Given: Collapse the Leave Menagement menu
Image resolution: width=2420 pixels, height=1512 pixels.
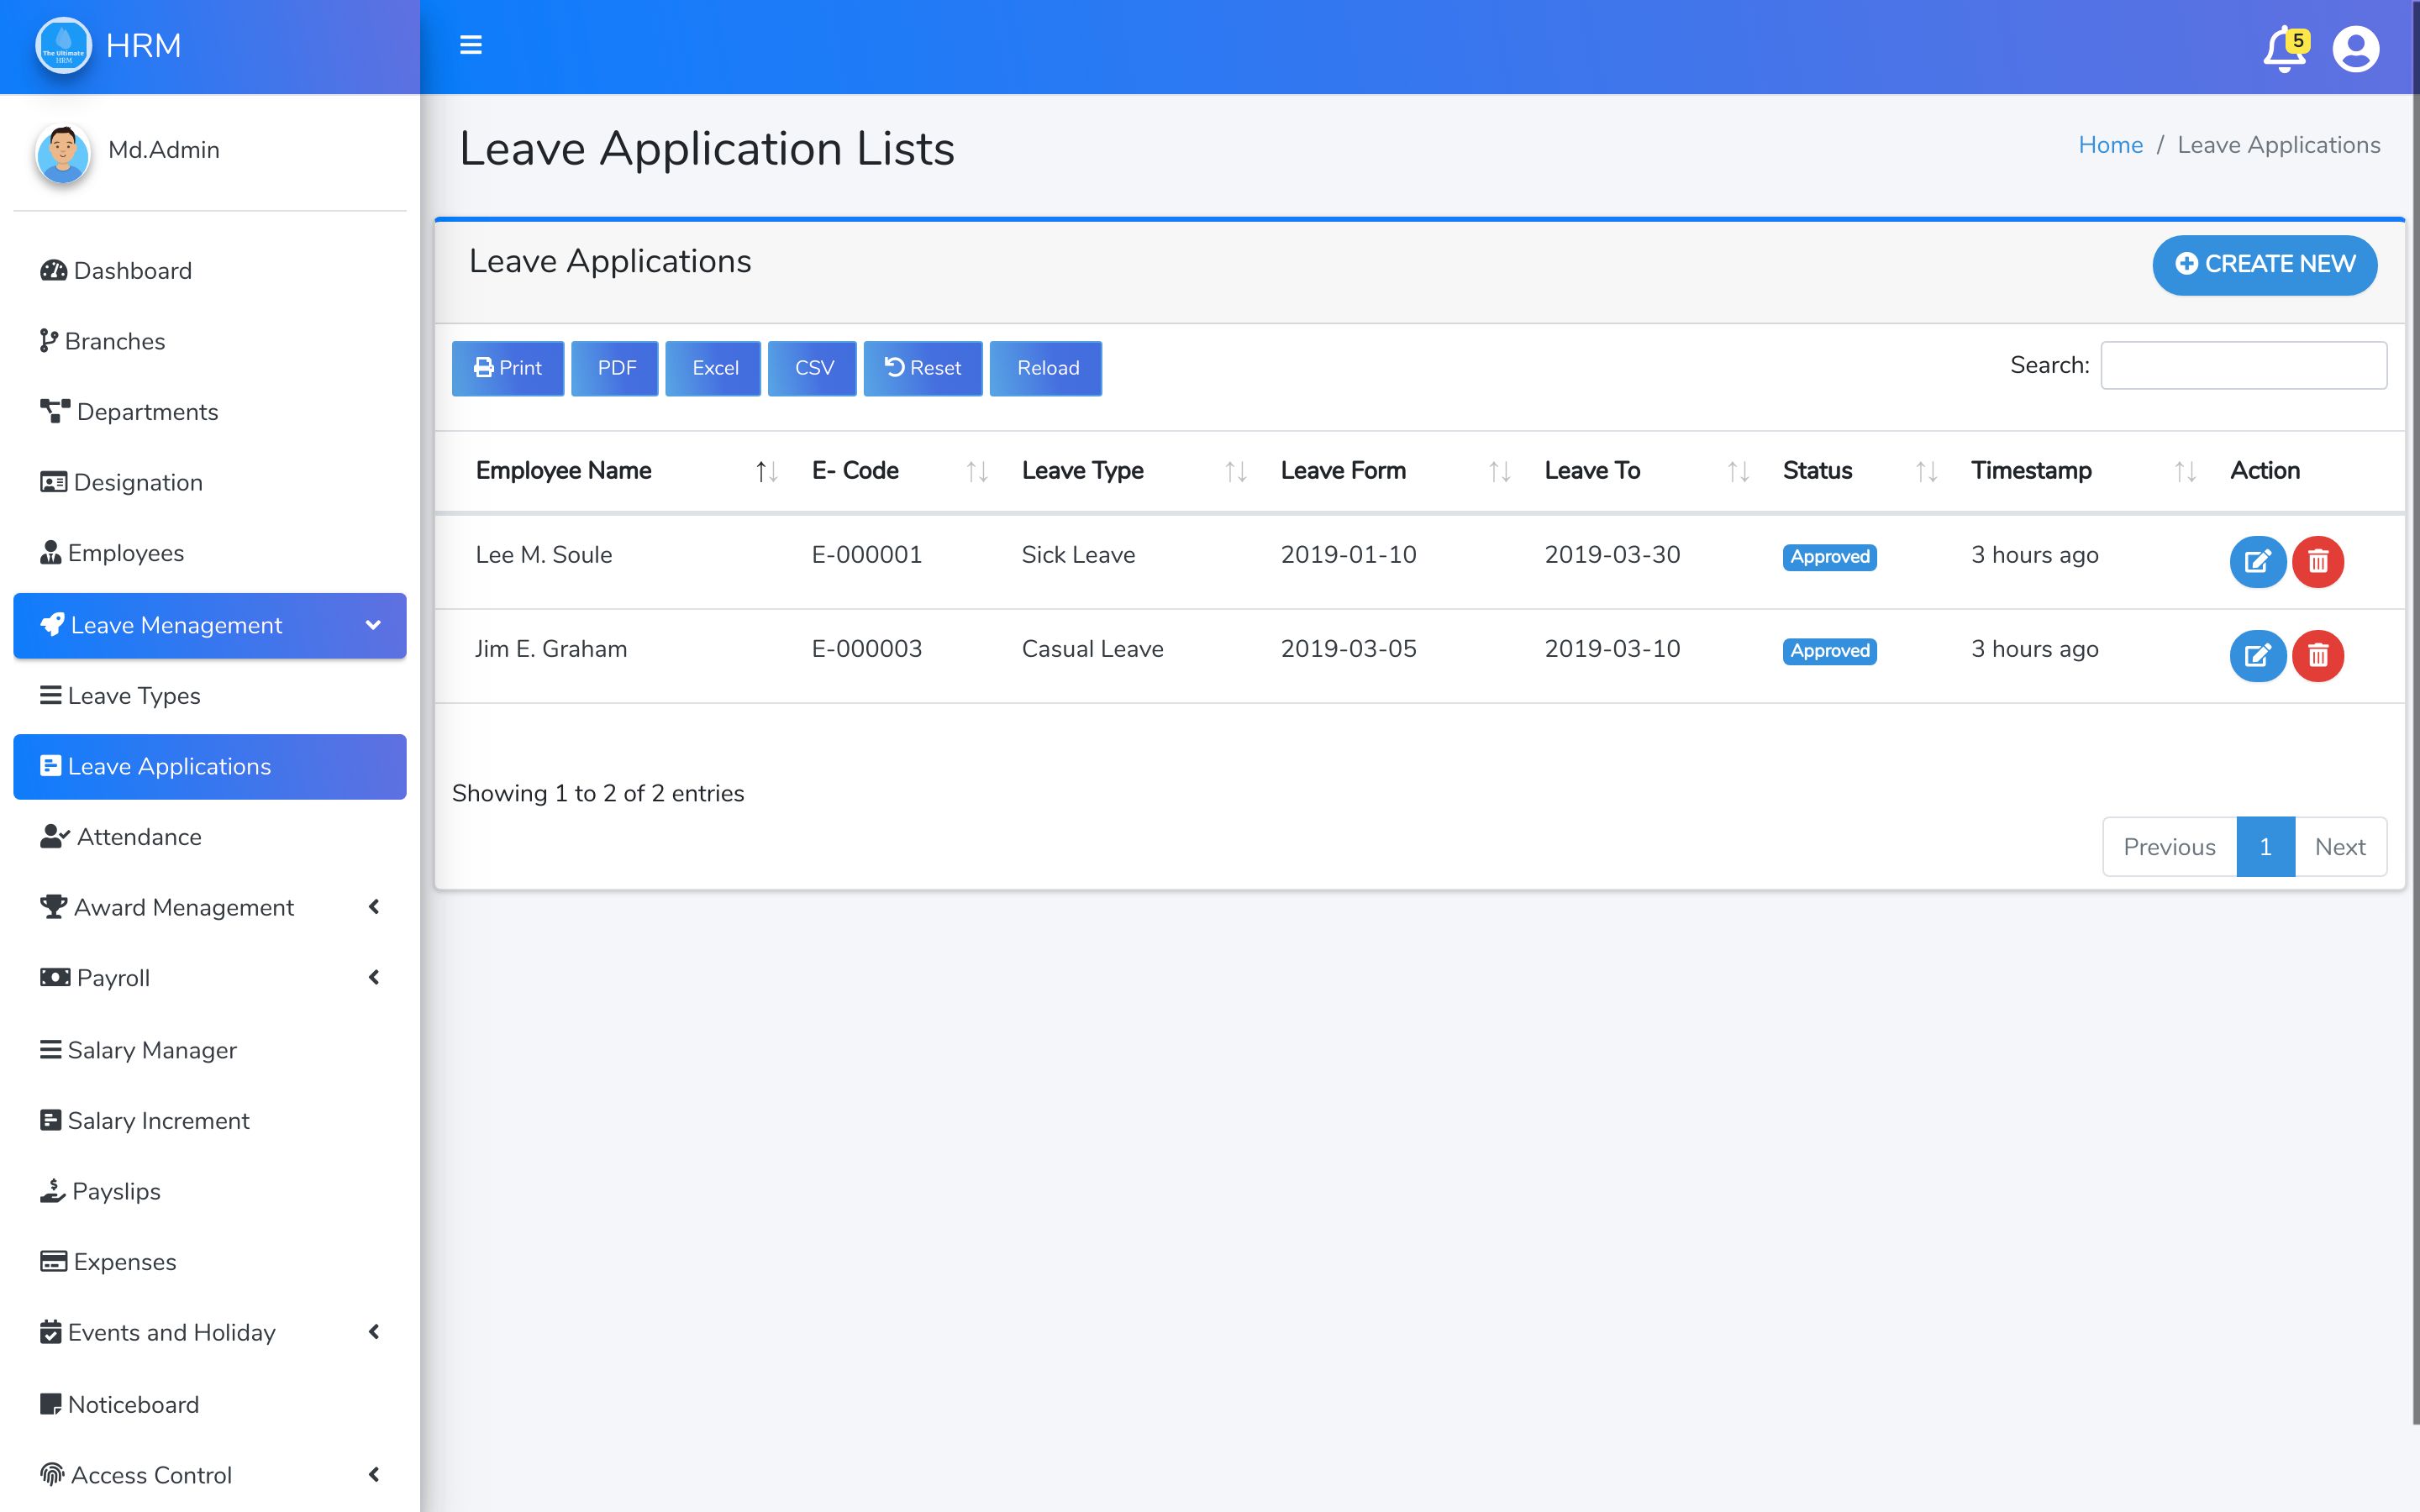Looking at the screenshot, I should [x=209, y=625].
